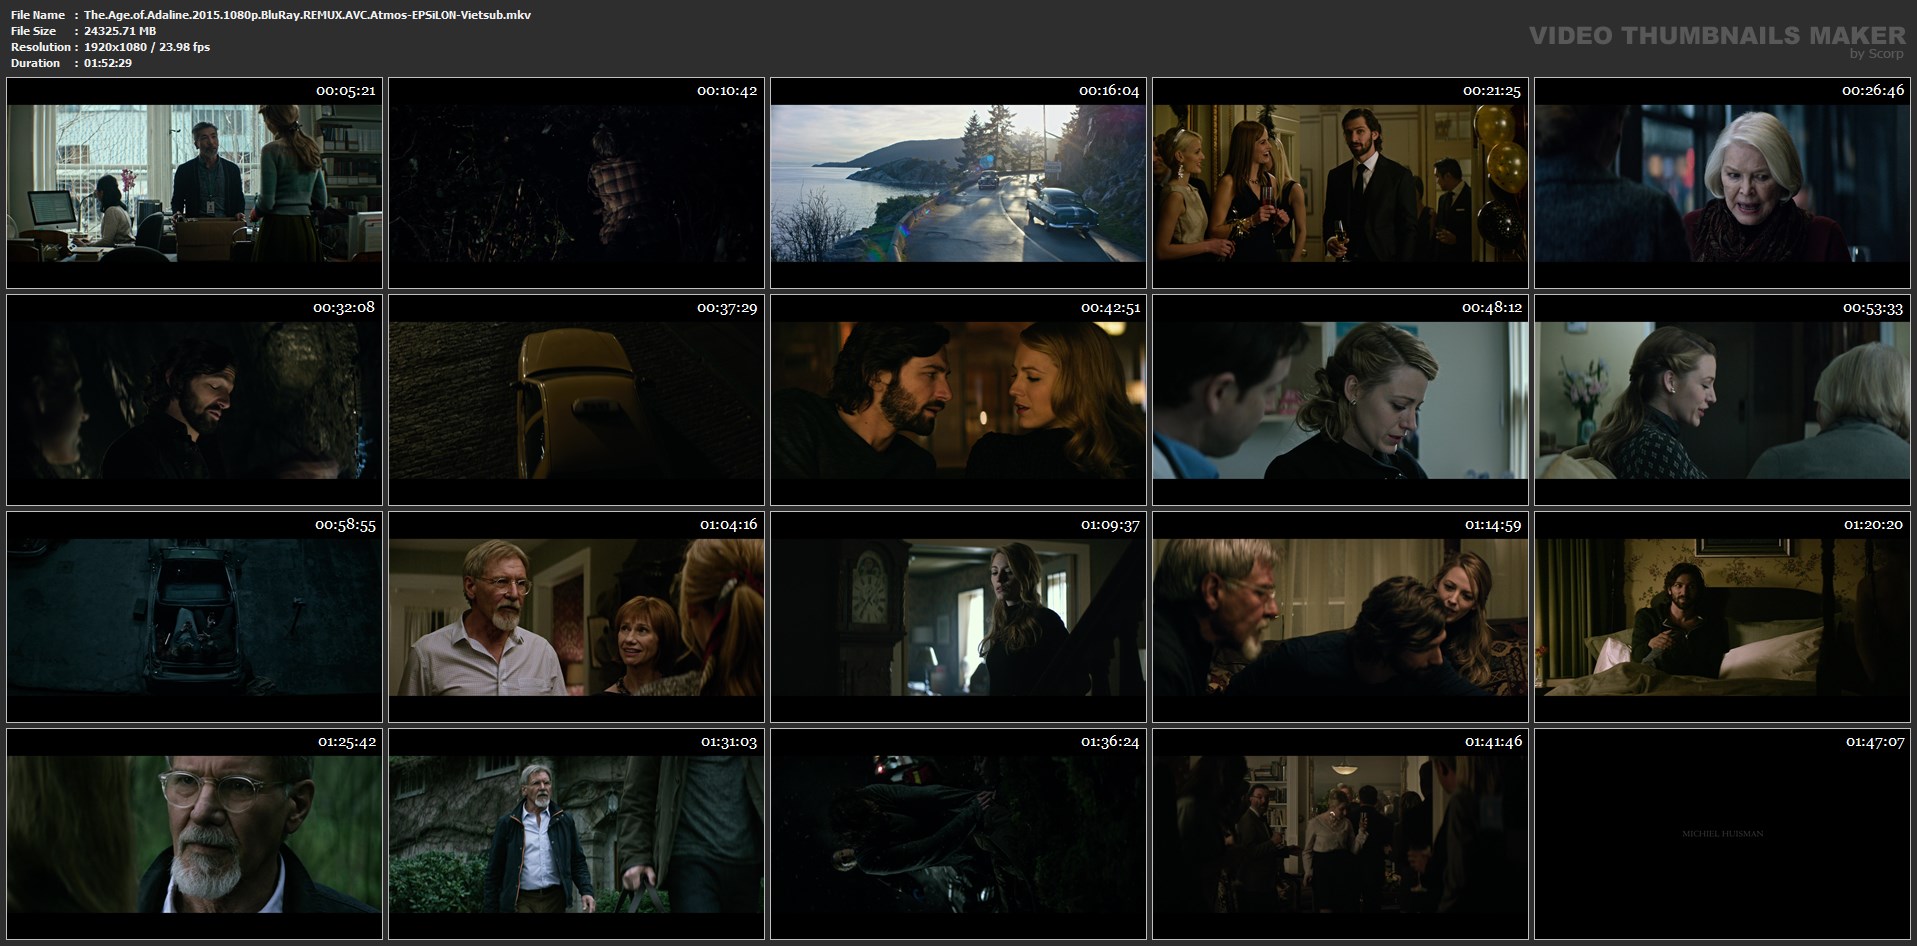Open the yellow taxi thumbnail at 00:37:29
This screenshot has width=1917, height=946.
[576, 400]
